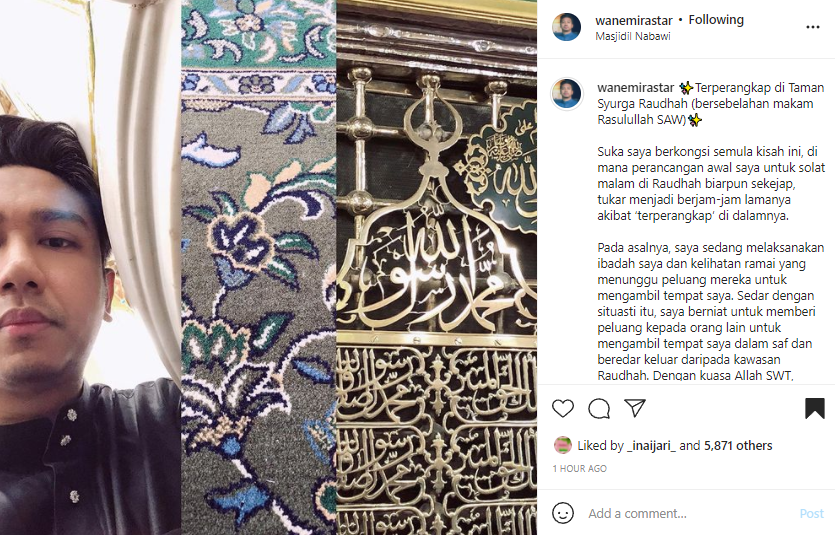The image size is (835, 535).
Task: Open the wanemirastar username in the header
Action: click(634, 20)
